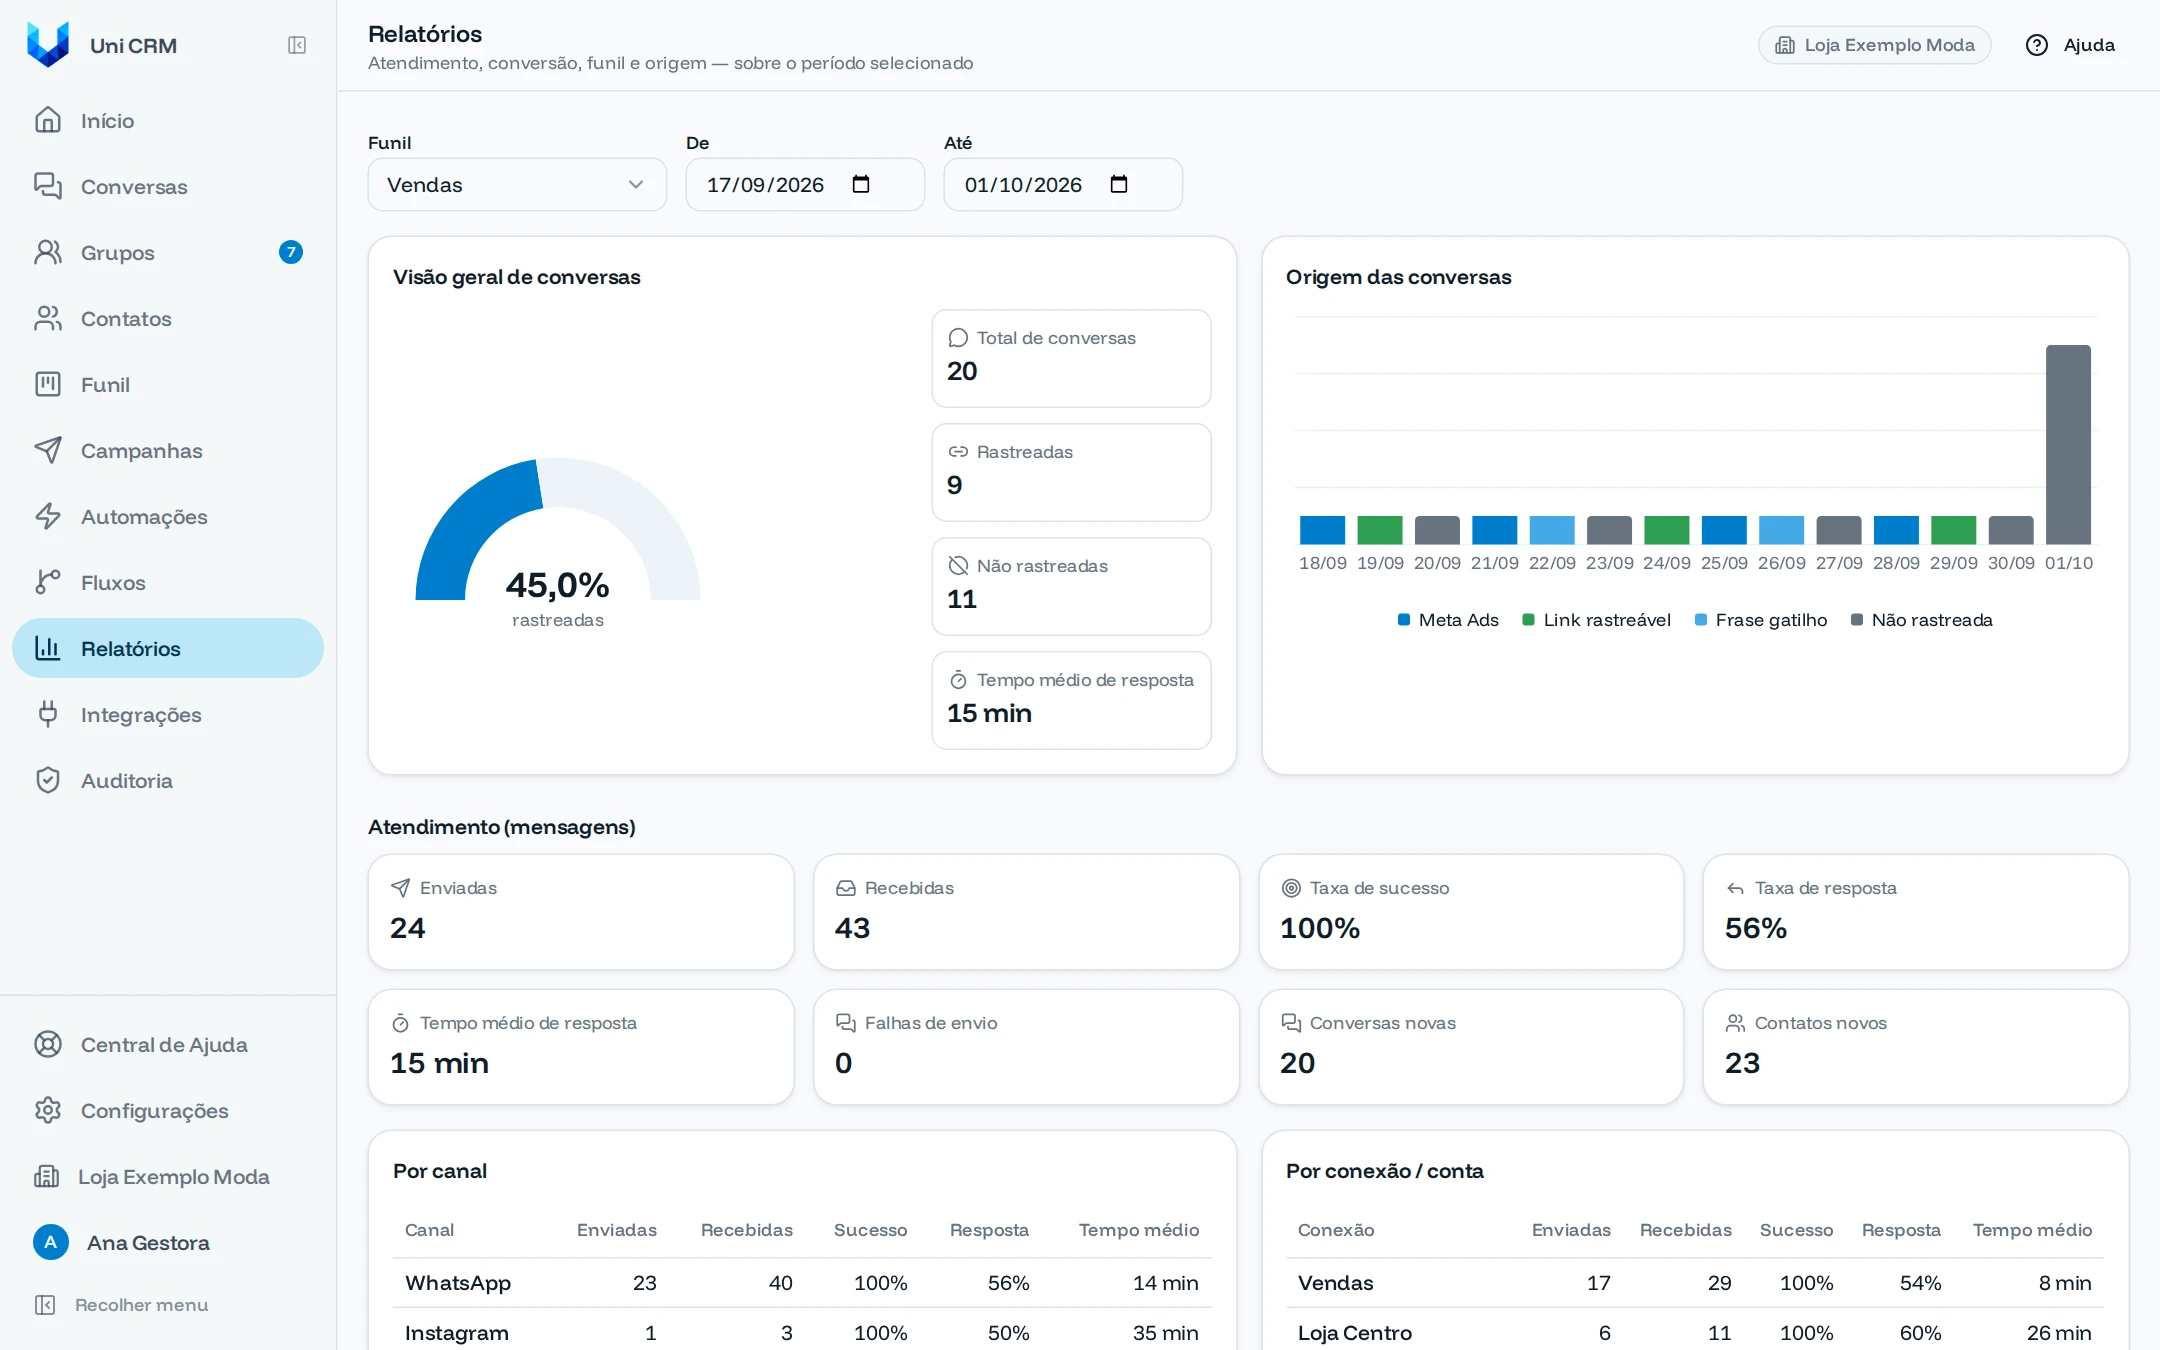The image size is (2160, 1350).
Task: Click the Ana Gestora avatar
Action: (x=51, y=1242)
